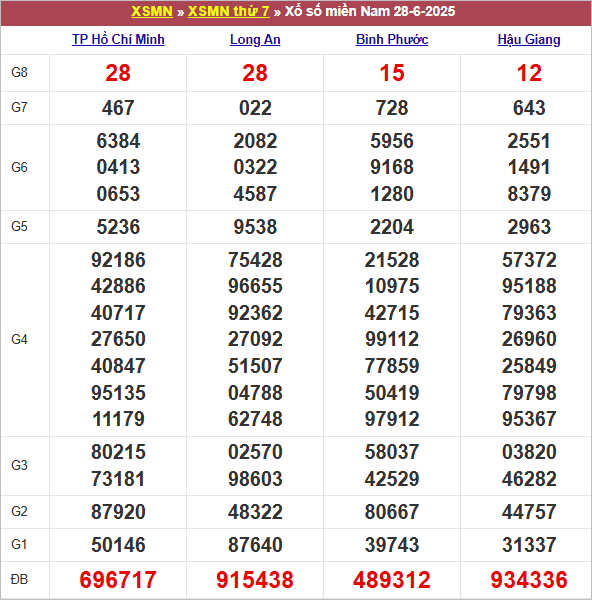Select the ĐB row label
The image size is (592, 600).
20,579
